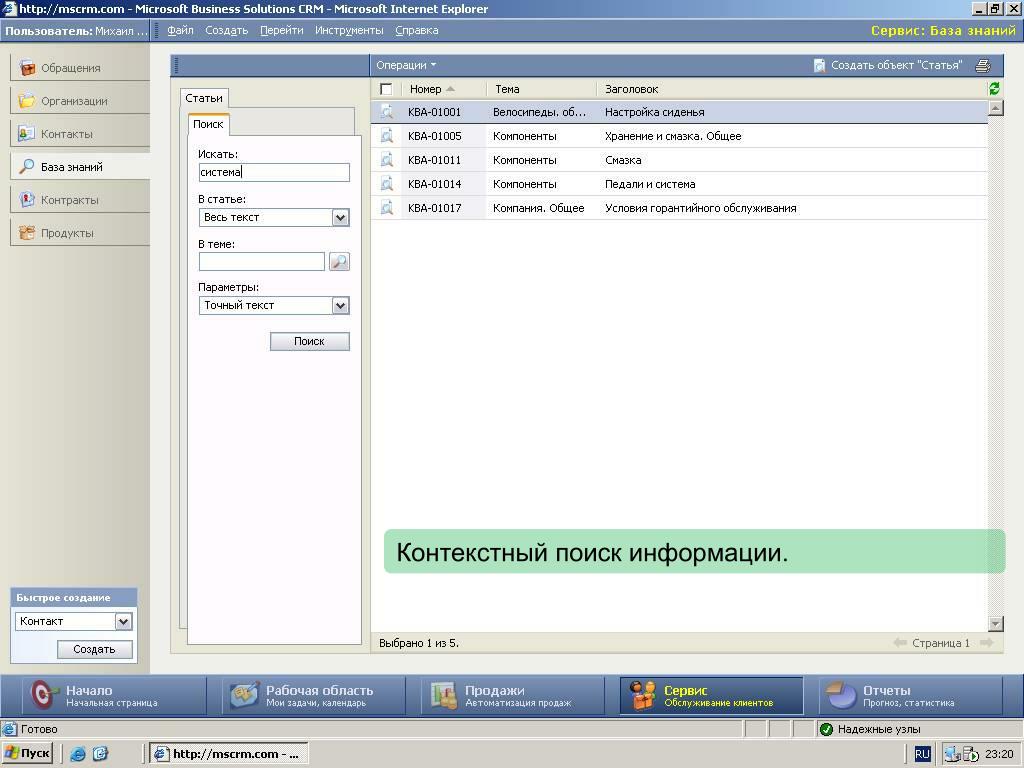Viewport: 1024px width, 768px height.
Task: Click the scrollbar down arrow in article list
Action: point(995,624)
